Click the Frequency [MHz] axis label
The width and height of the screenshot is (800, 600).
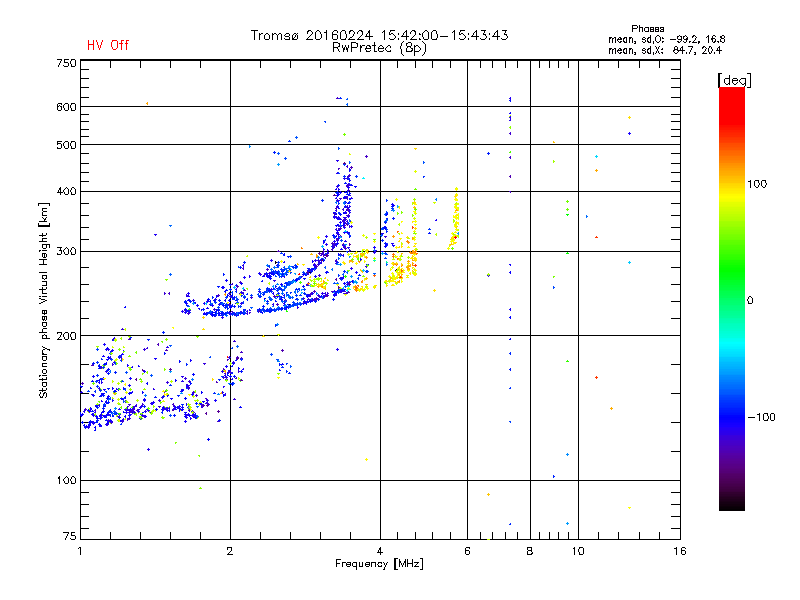tap(379, 564)
